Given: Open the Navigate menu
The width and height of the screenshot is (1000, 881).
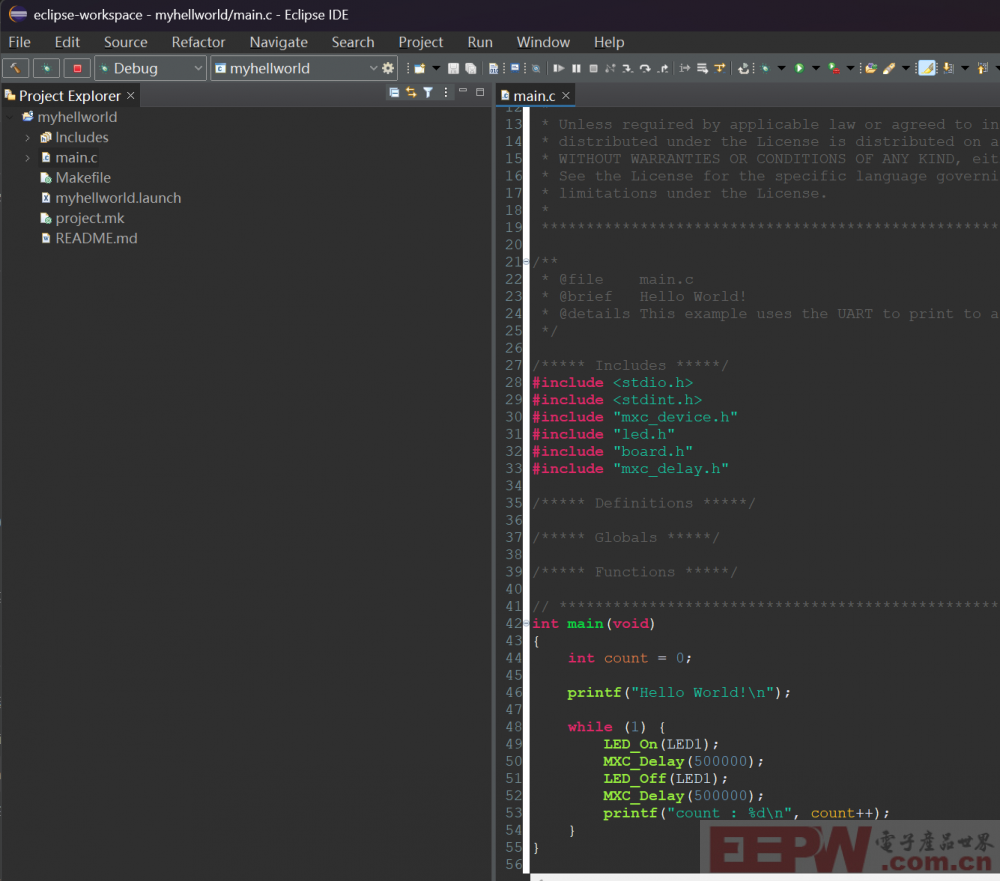Looking at the screenshot, I should (x=279, y=42).
